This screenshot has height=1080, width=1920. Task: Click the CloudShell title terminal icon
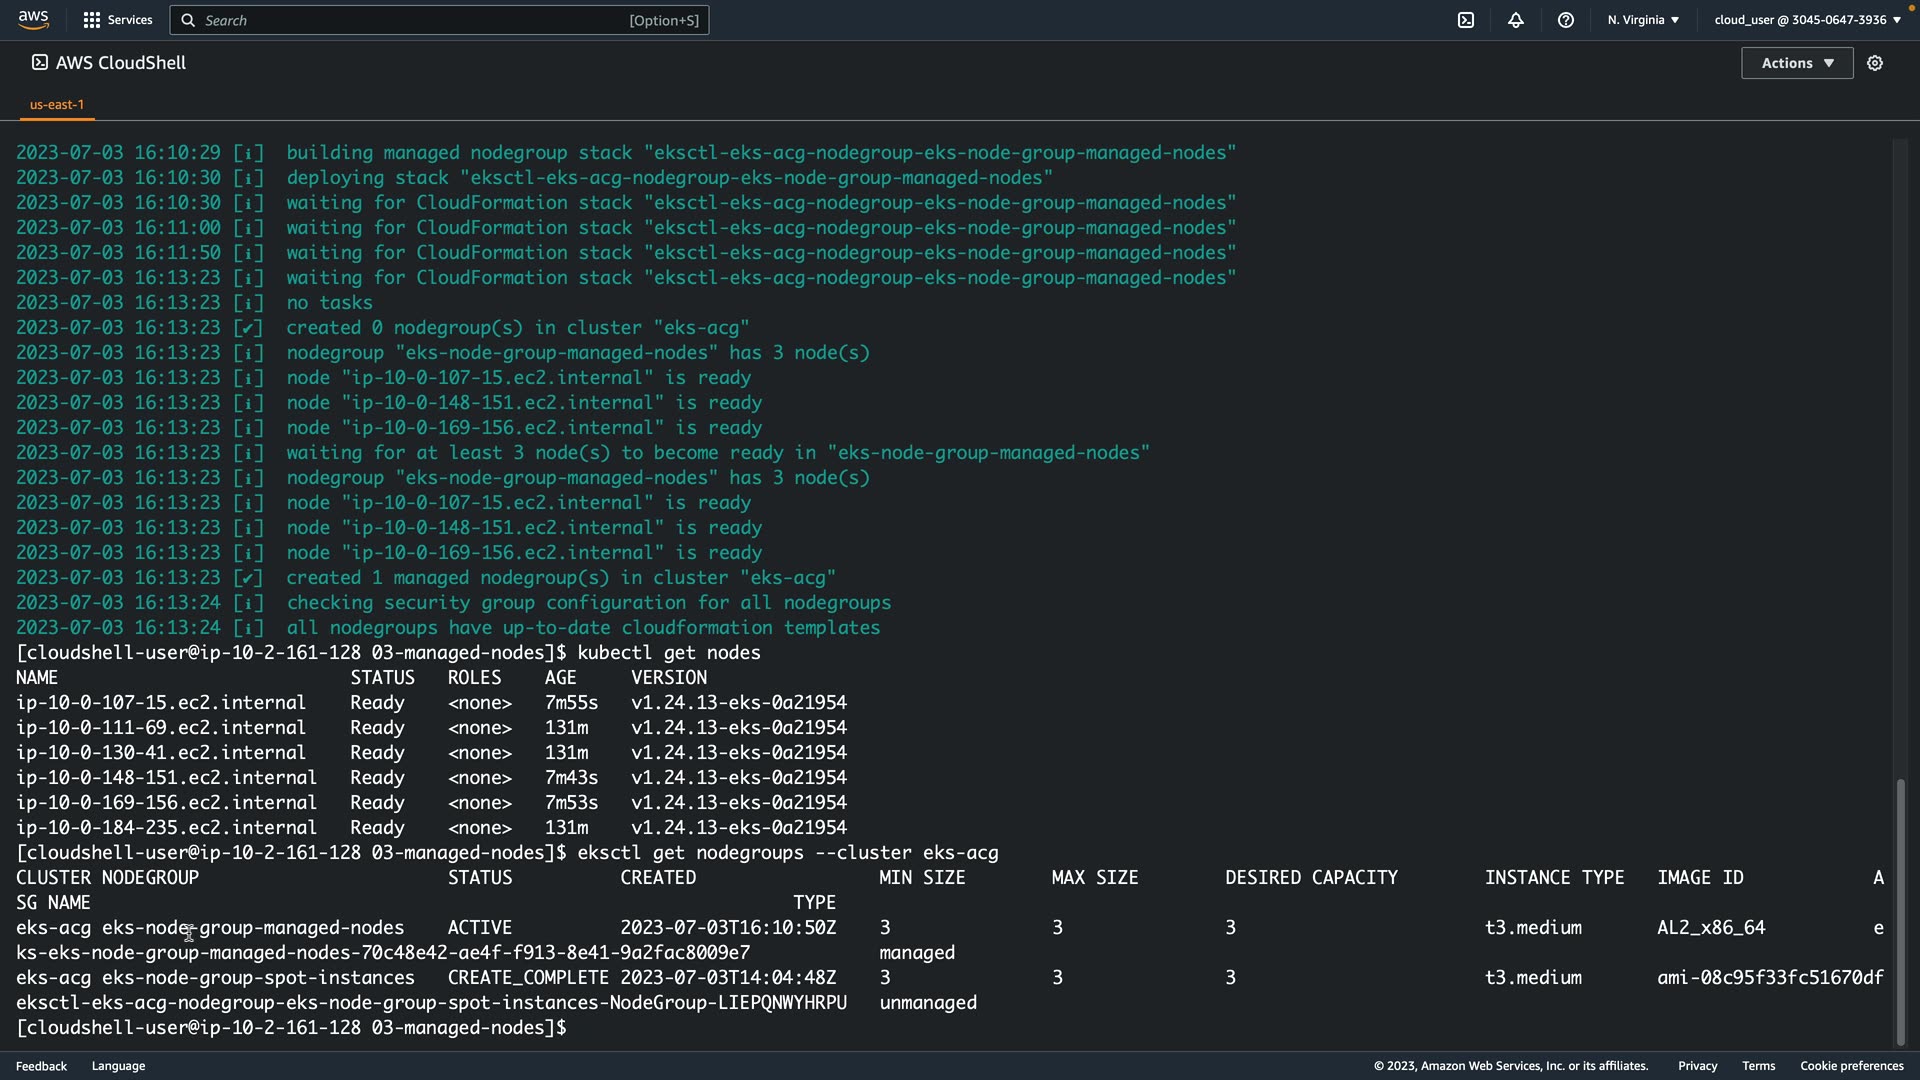click(x=39, y=62)
